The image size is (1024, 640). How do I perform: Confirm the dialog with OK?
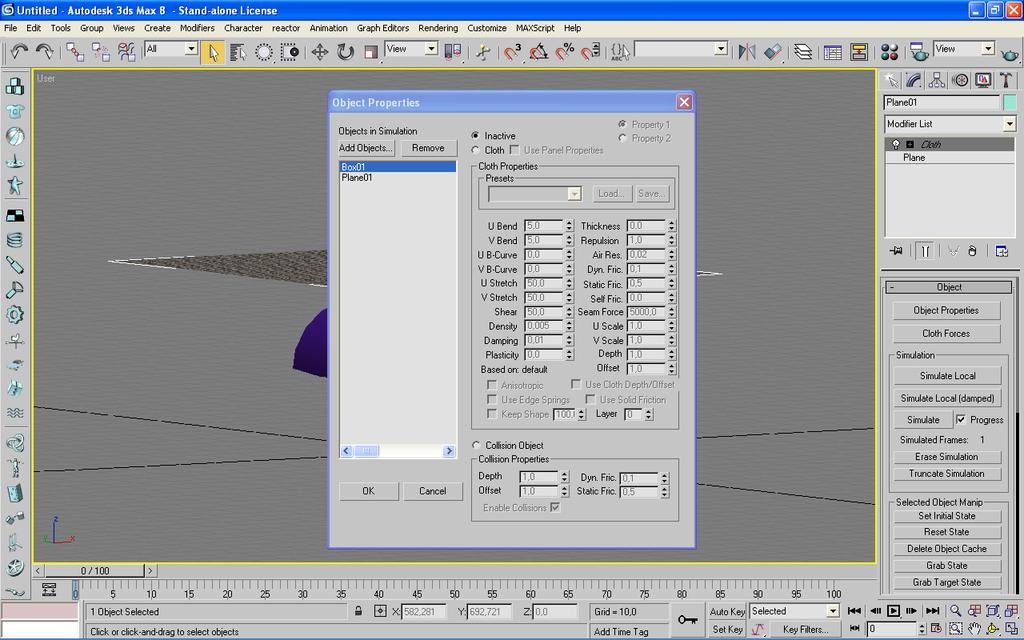point(368,490)
